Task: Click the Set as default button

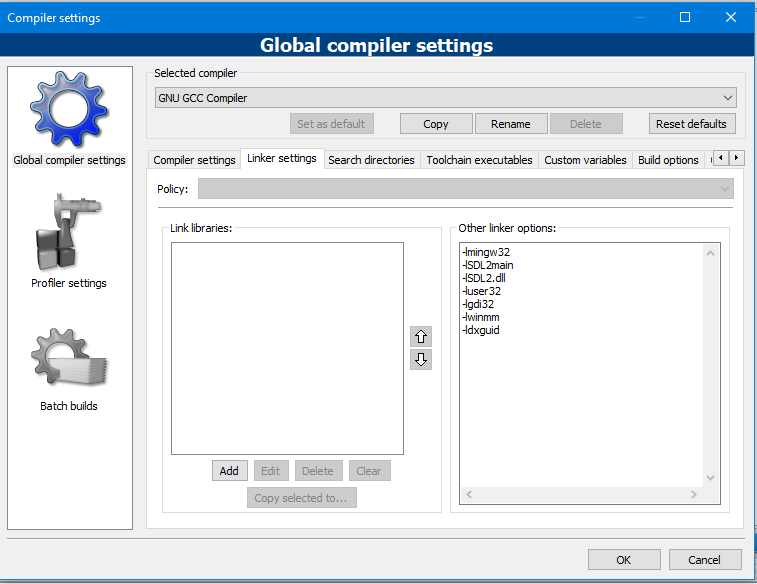Action: tap(332, 124)
